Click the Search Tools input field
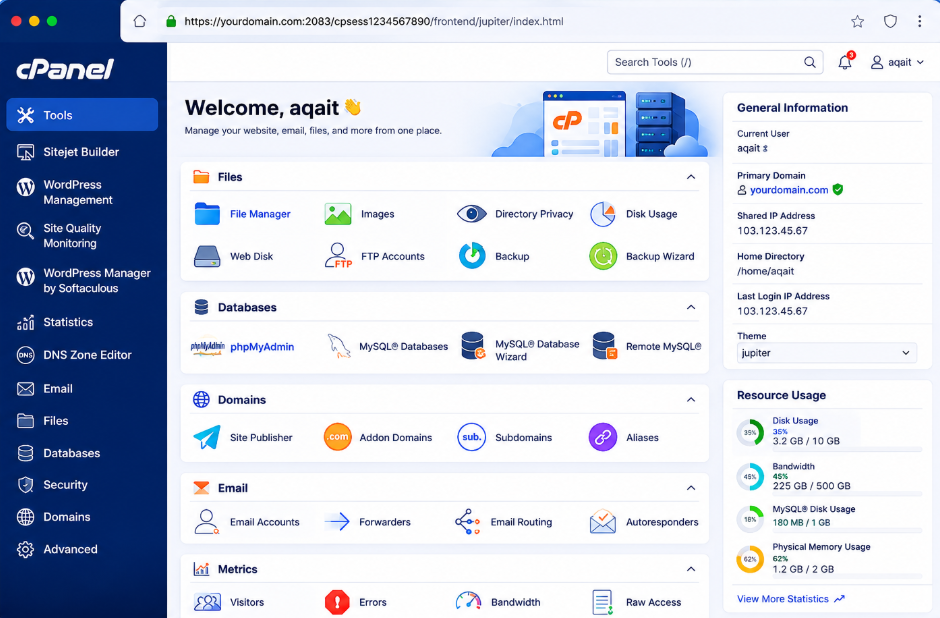 pyautogui.click(x=715, y=62)
